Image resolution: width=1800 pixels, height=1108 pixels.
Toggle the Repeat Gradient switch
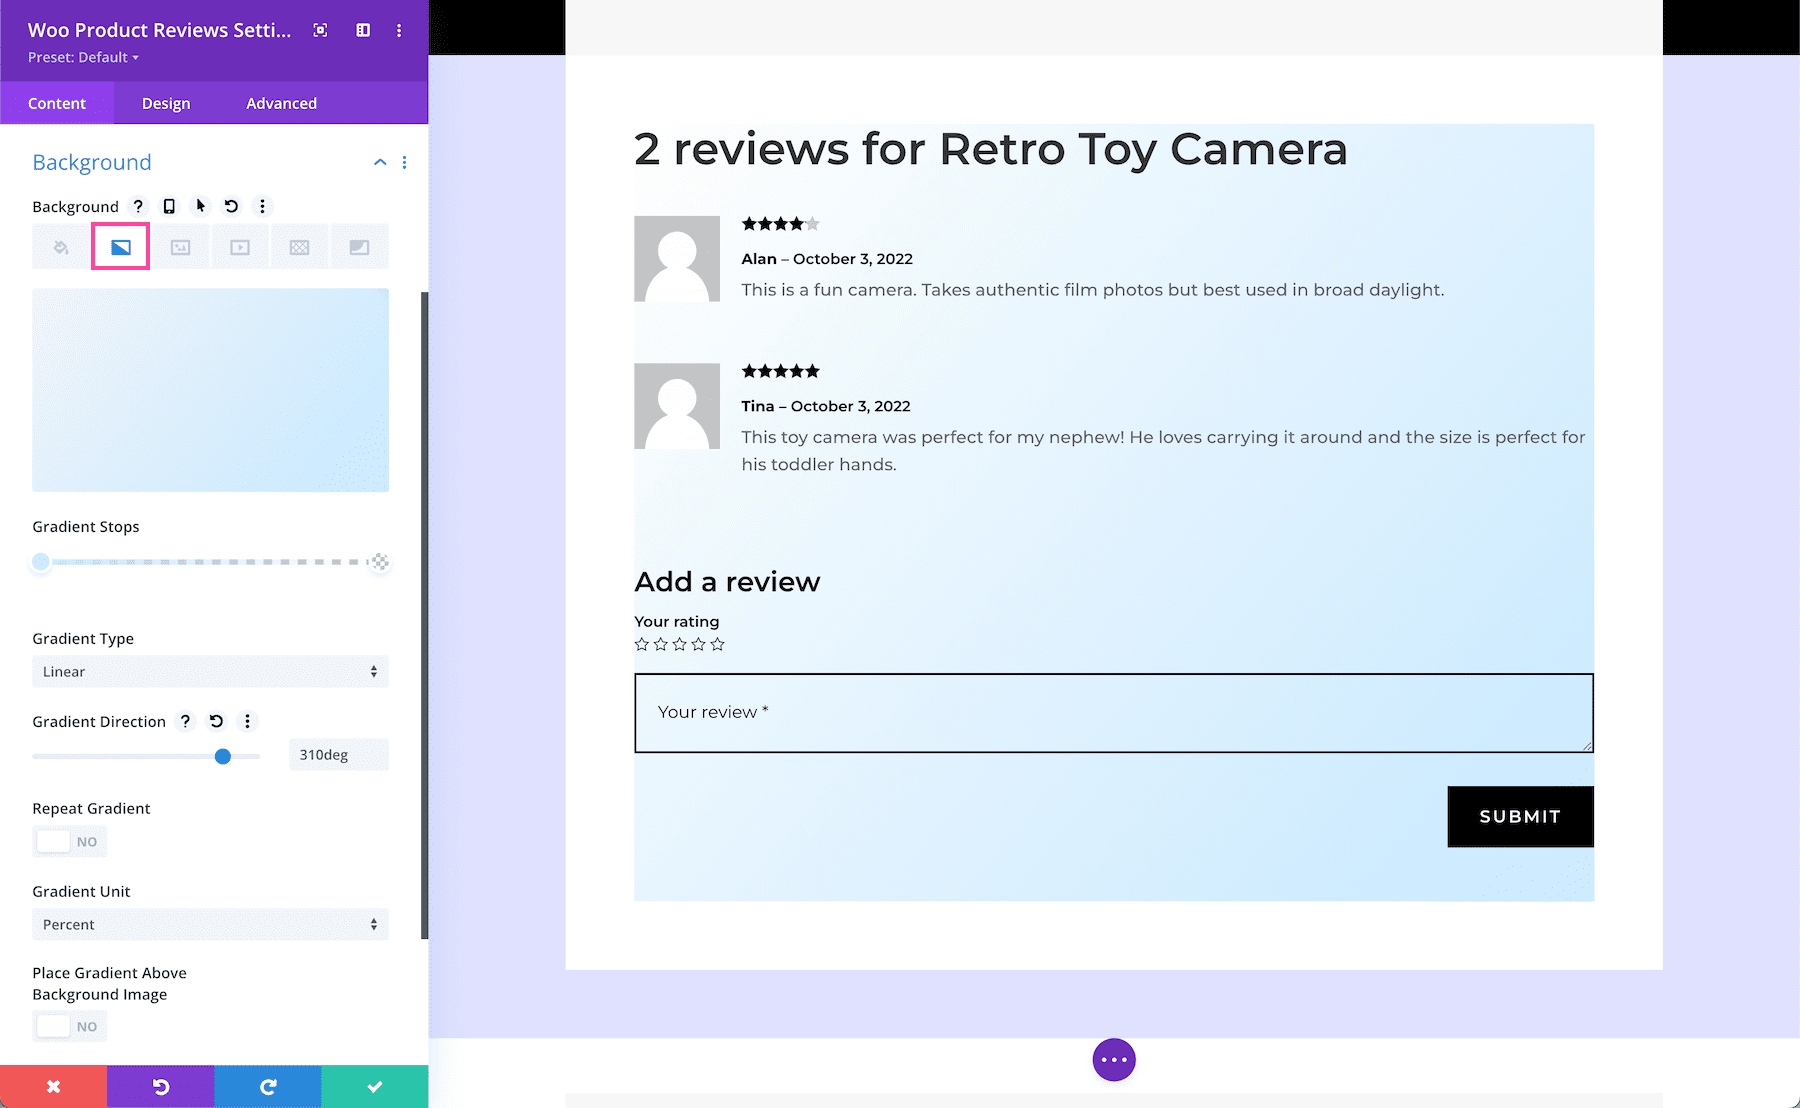tap(69, 842)
